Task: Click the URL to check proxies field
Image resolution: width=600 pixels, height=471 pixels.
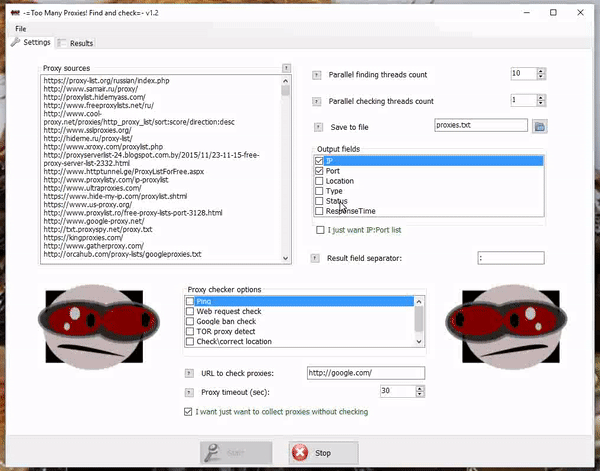Action: click(x=365, y=373)
